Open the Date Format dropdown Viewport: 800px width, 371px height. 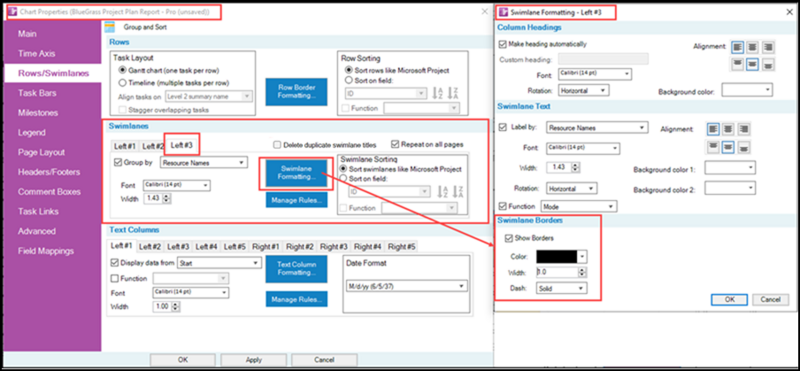click(406, 286)
